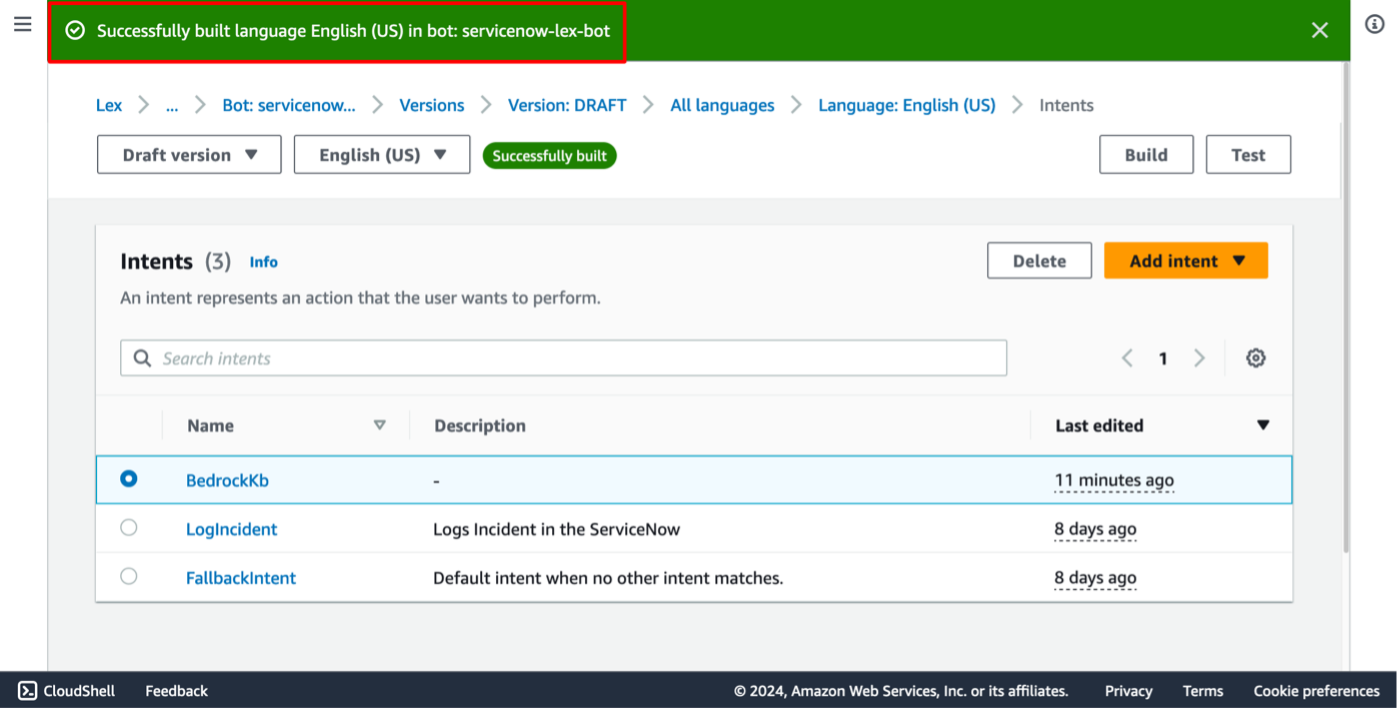1399x711 pixels.
Task: Open the Draft version dropdown
Action: (189, 155)
